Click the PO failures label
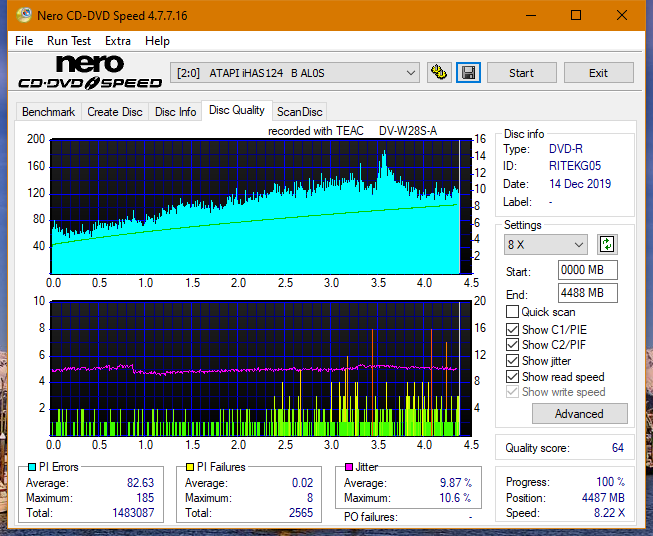The height and width of the screenshot is (536, 653). (x=370, y=517)
